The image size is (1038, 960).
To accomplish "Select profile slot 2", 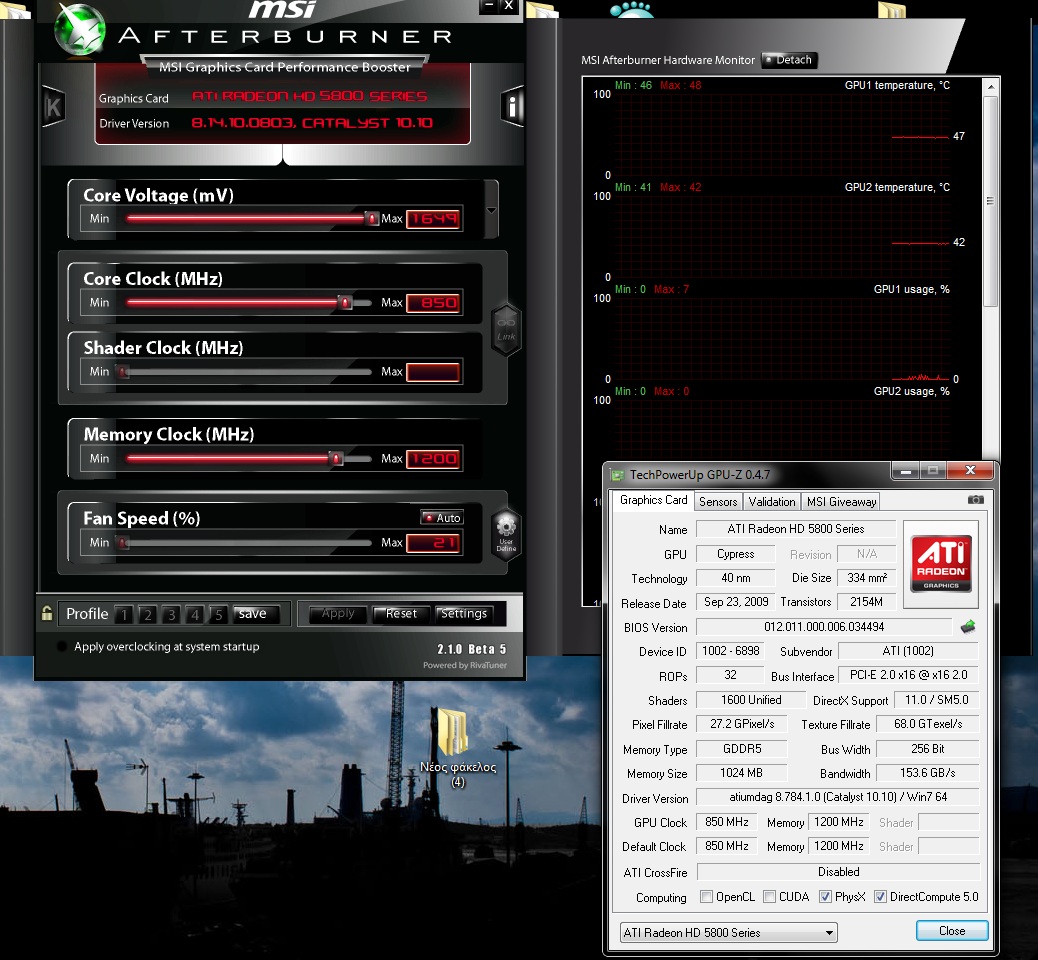I will tap(148, 614).
